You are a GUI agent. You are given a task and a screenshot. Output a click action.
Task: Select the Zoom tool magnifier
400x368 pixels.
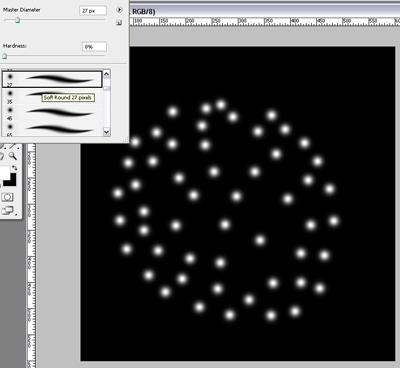[13, 156]
